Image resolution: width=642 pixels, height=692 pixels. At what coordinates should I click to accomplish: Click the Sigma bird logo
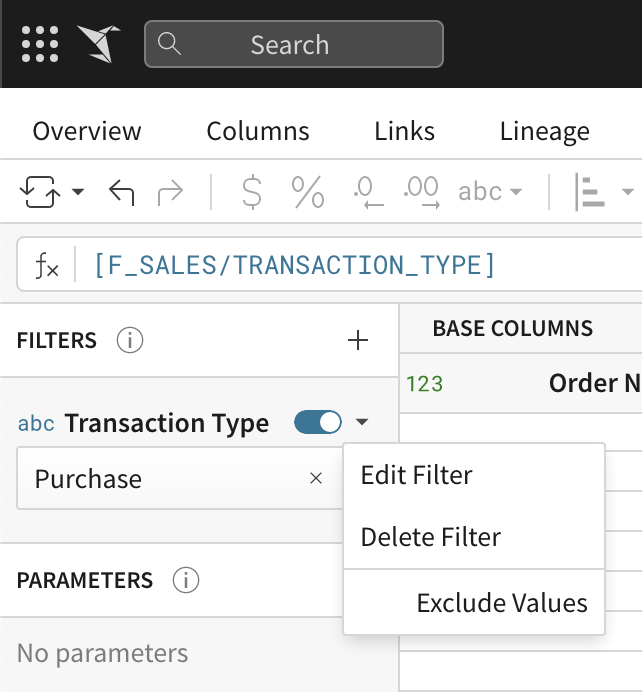(x=99, y=44)
